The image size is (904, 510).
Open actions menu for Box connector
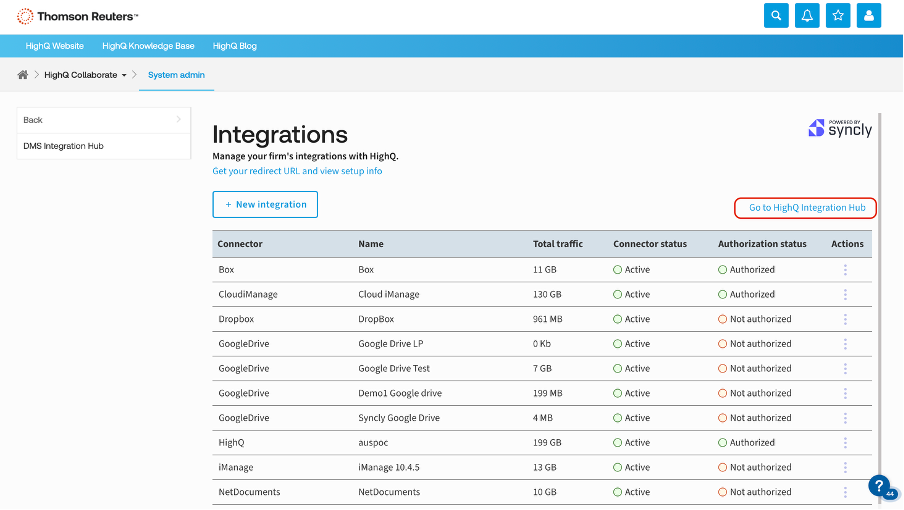[845, 270]
